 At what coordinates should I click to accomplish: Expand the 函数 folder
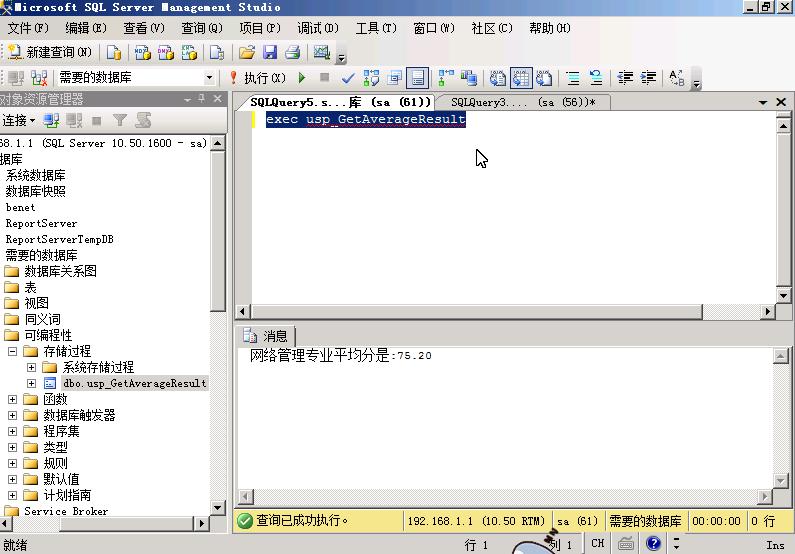[x=13, y=399]
